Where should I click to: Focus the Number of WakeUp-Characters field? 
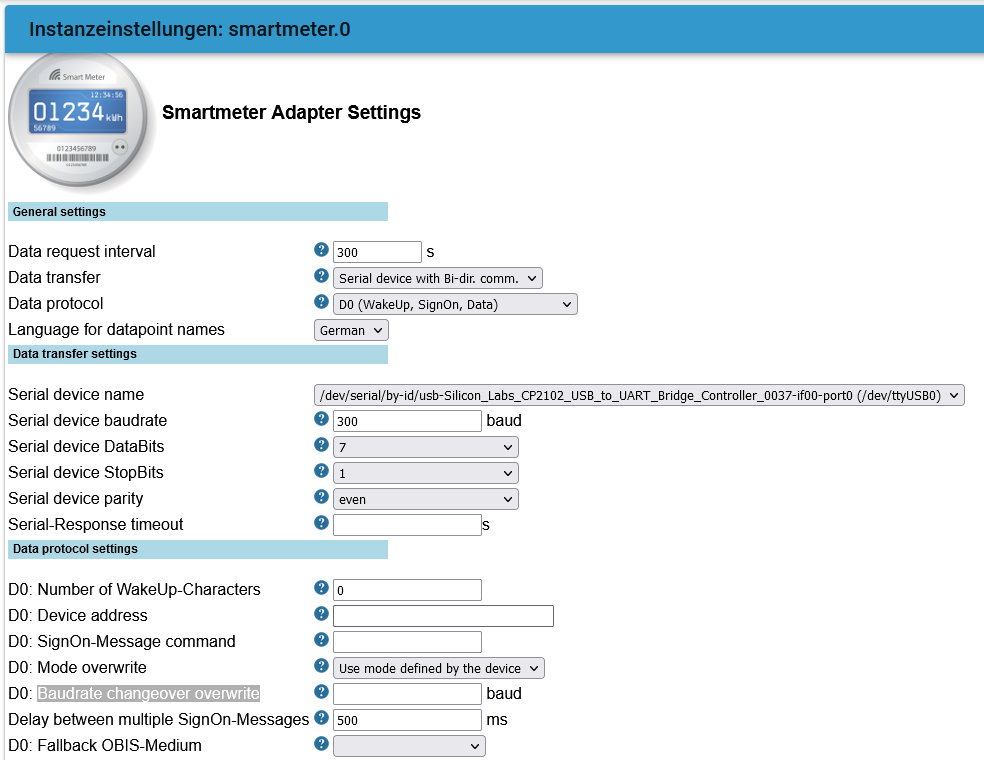[x=407, y=590]
